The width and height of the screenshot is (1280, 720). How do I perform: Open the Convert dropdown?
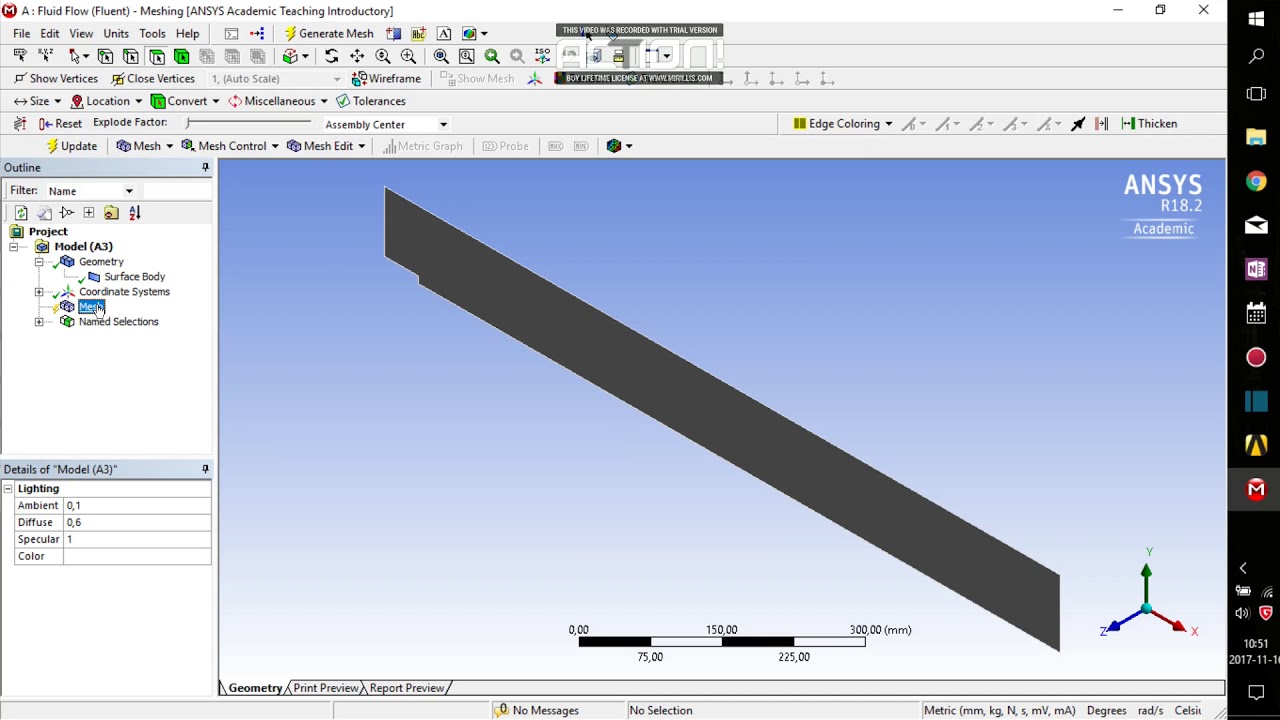click(185, 101)
